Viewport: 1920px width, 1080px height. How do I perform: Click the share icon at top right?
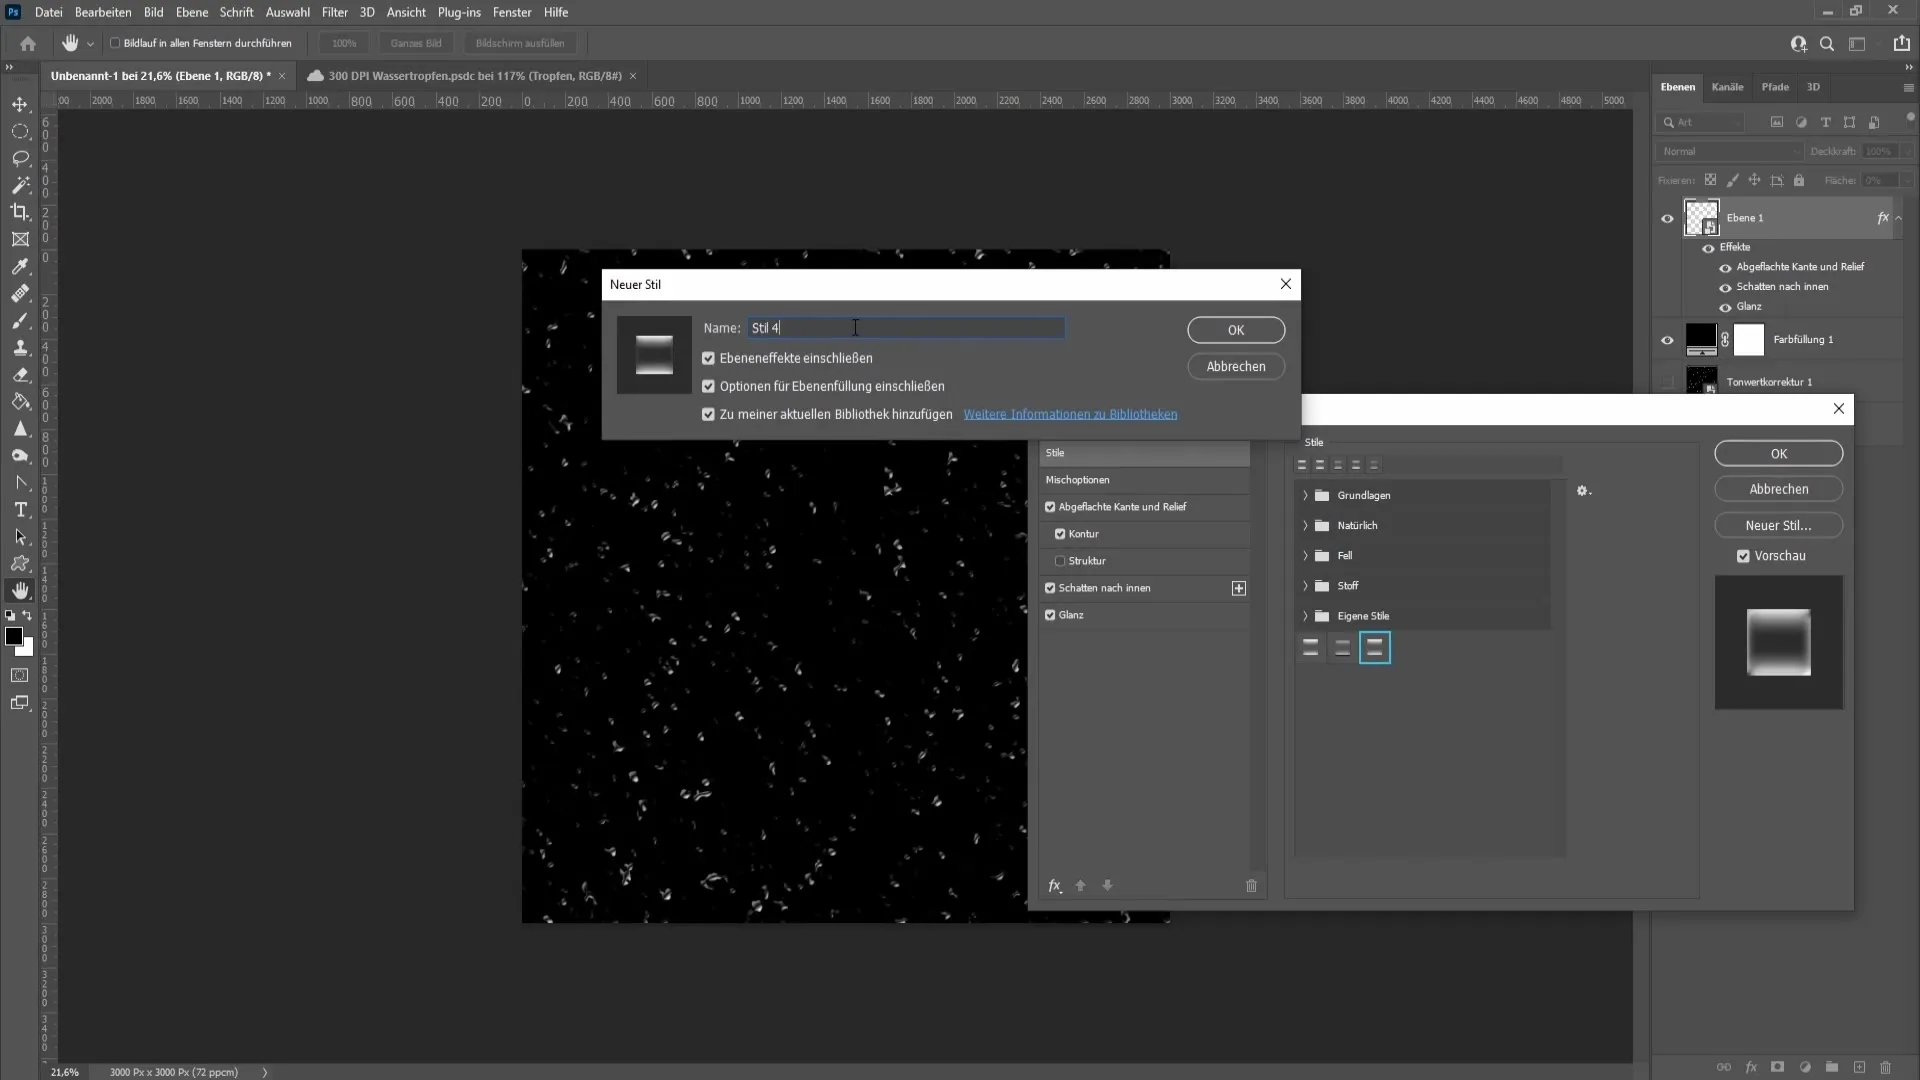tap(1901, 43)
